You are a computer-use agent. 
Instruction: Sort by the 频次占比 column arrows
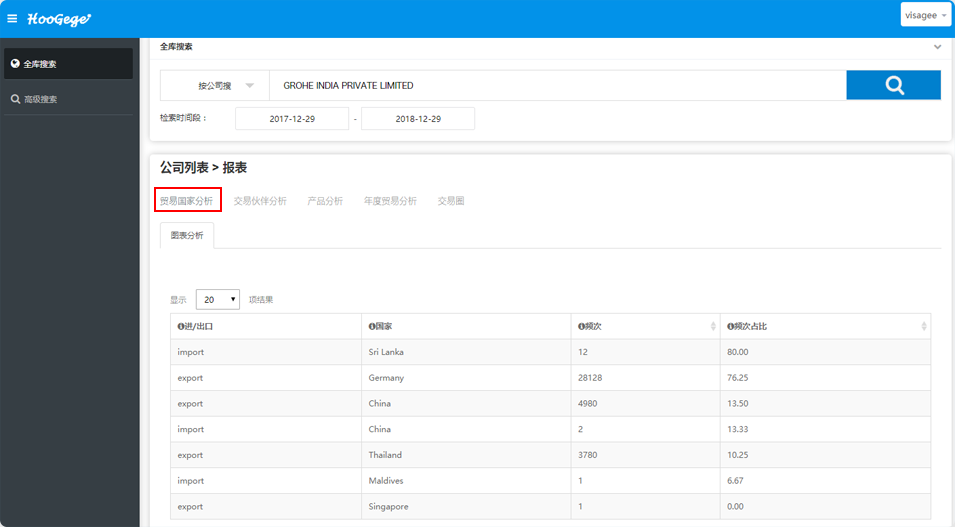point(924,327)
